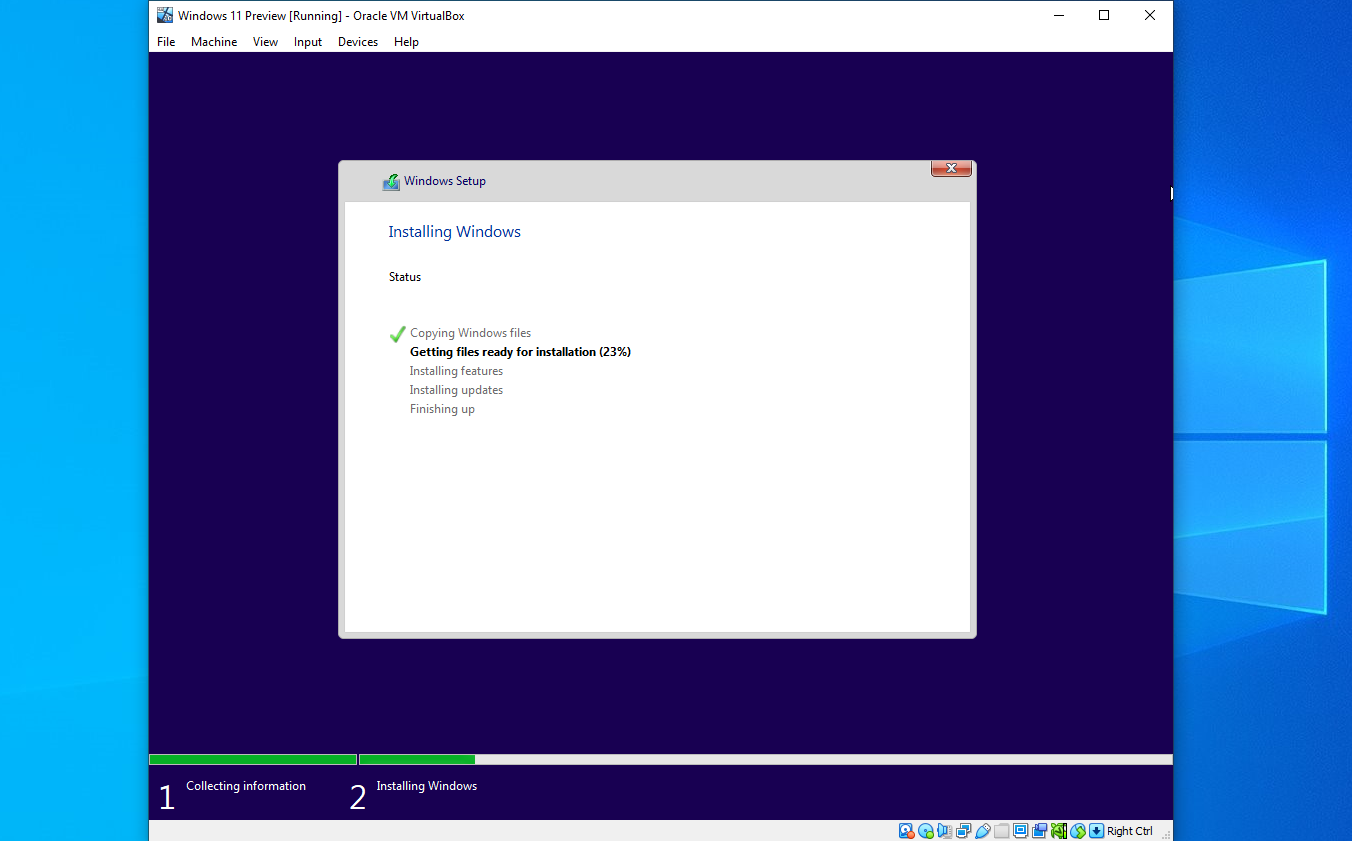Click the 'Installing Windows' stage label at bottom
Image resolution: width=1352 pixels, height=841 pixels.
(x=427, y=786)
